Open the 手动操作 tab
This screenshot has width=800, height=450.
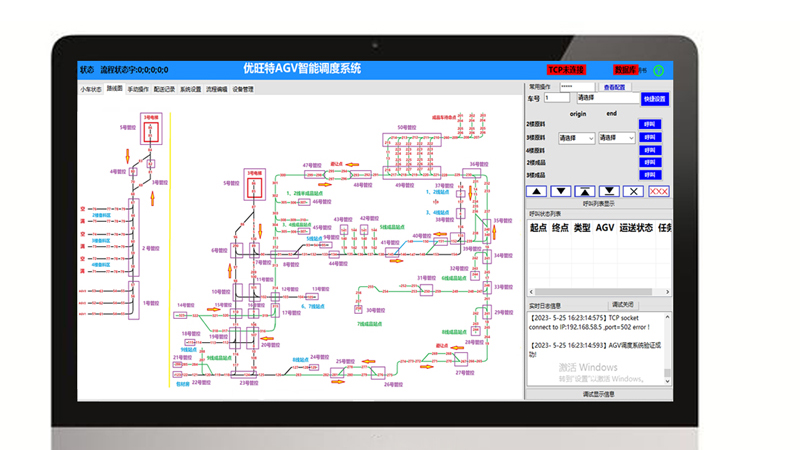pos(138,89)
